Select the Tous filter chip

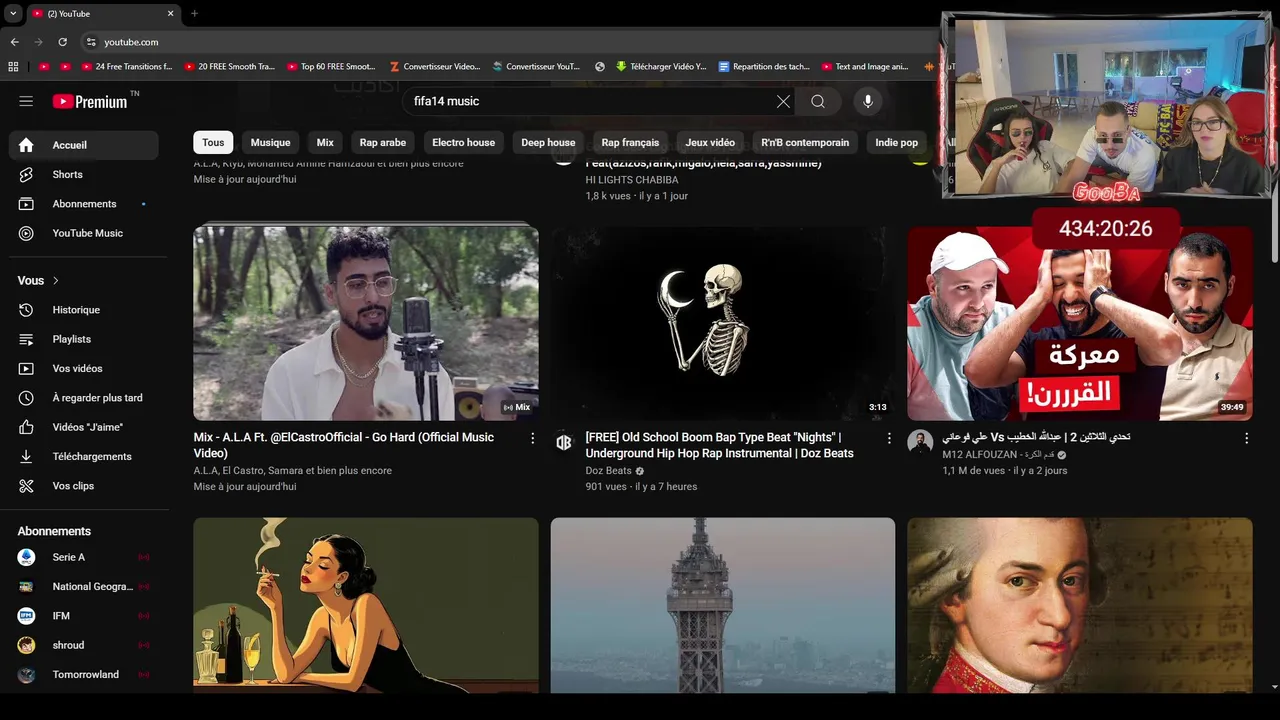coord(213,142)
